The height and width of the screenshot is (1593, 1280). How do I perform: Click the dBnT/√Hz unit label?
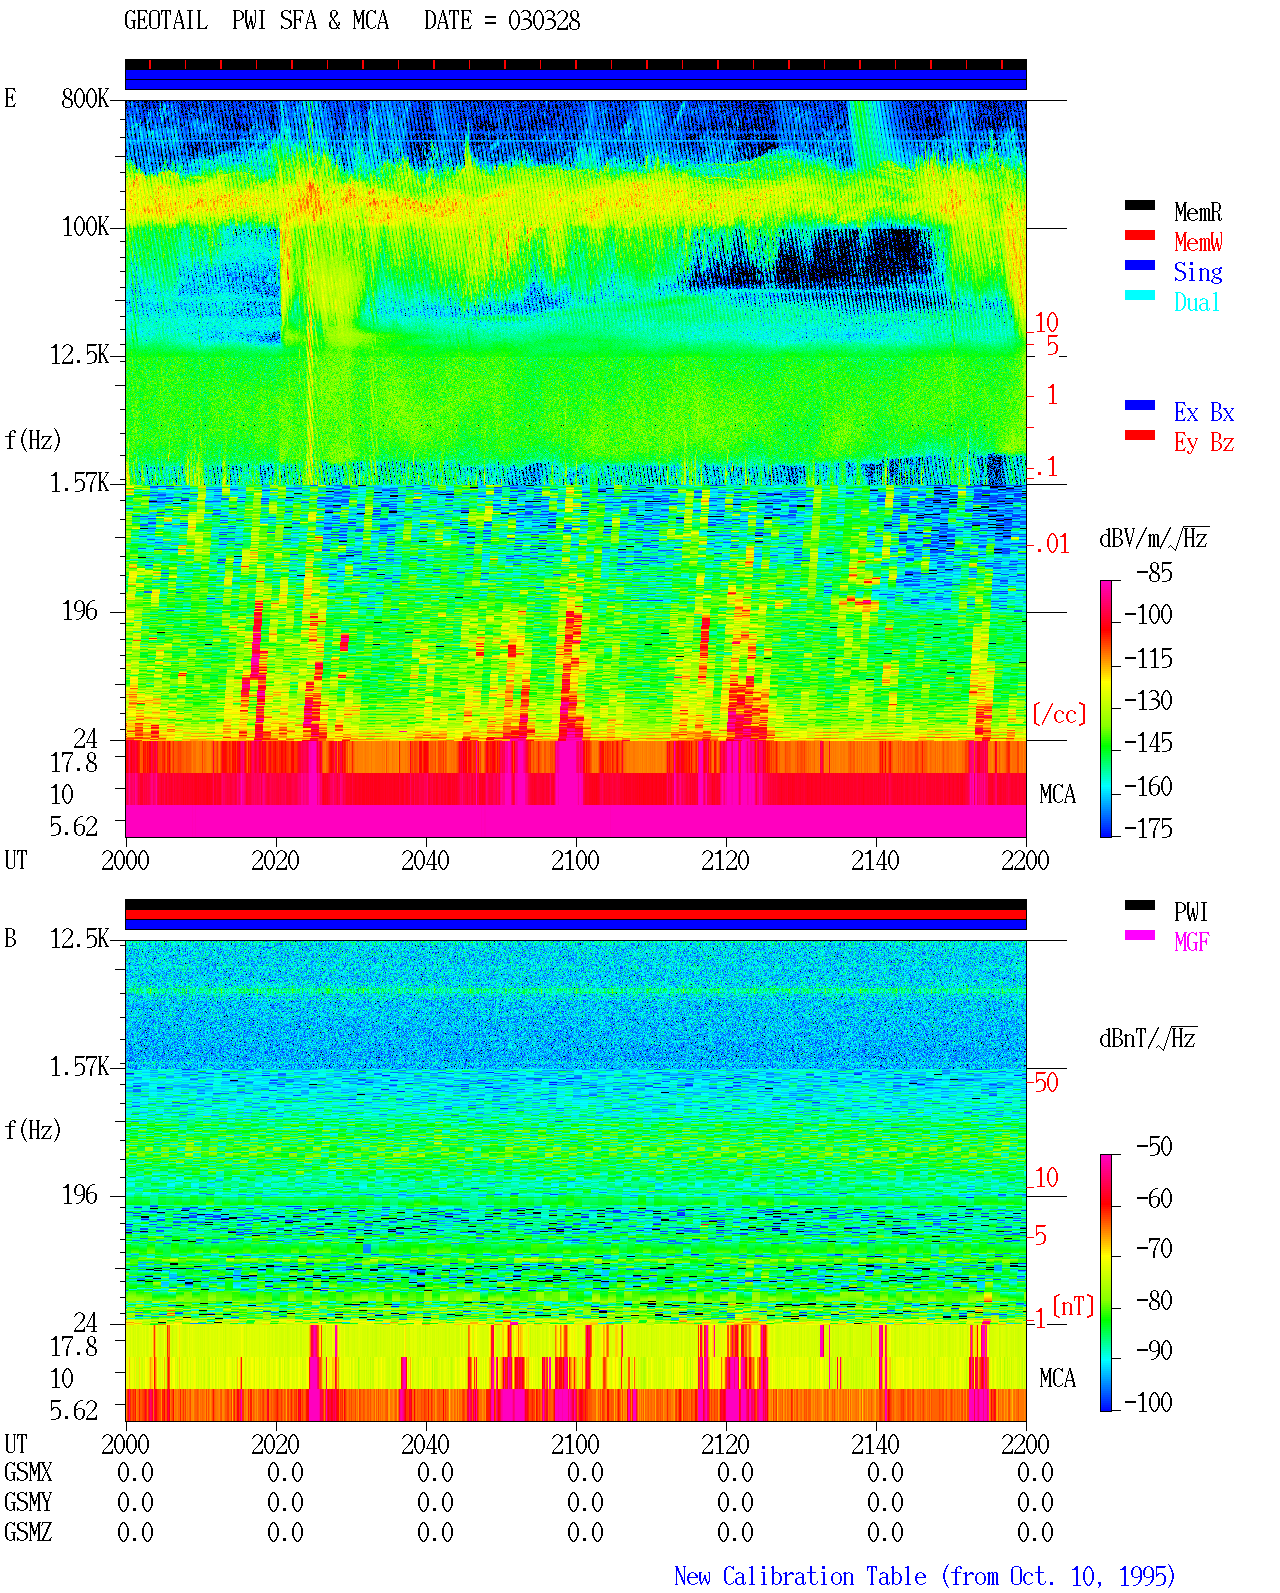[x=1148, y=1038]
